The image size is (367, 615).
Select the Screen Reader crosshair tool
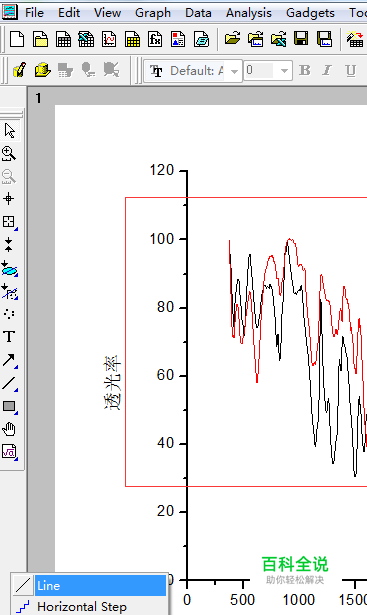click(x=9, y=199)
